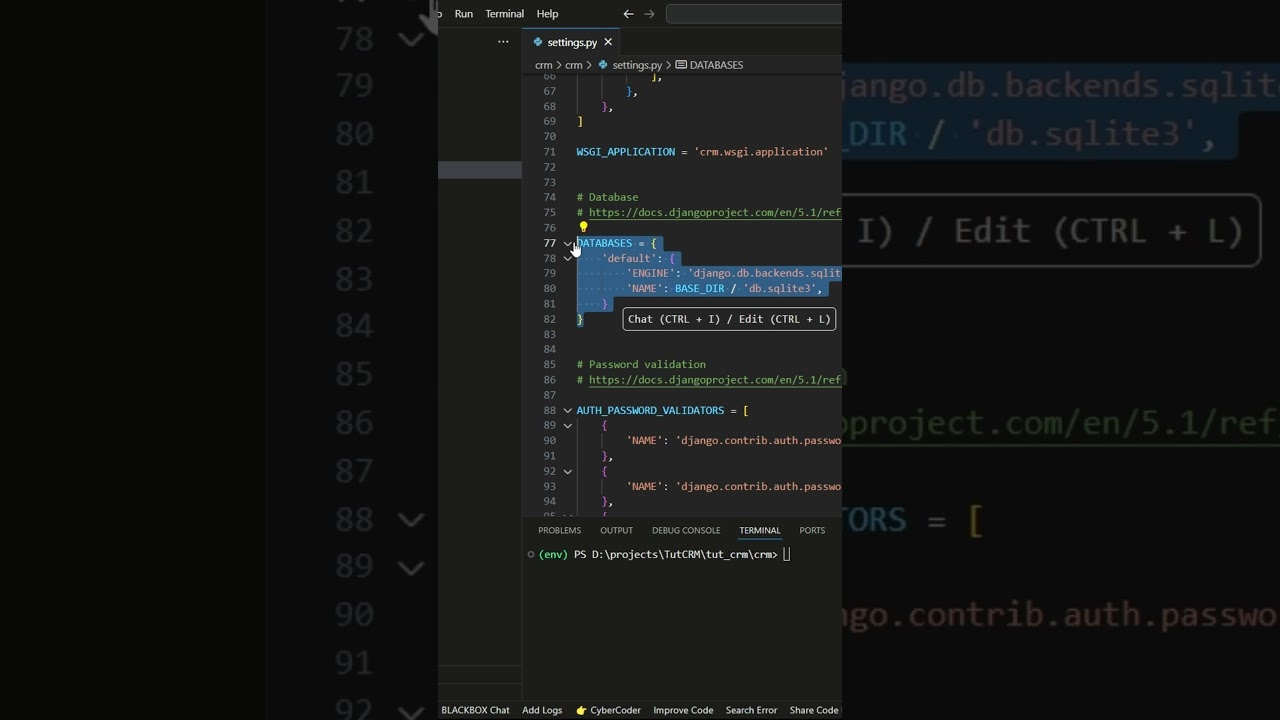Switch to the PORTS panel tab

click(x=812, y=531)
